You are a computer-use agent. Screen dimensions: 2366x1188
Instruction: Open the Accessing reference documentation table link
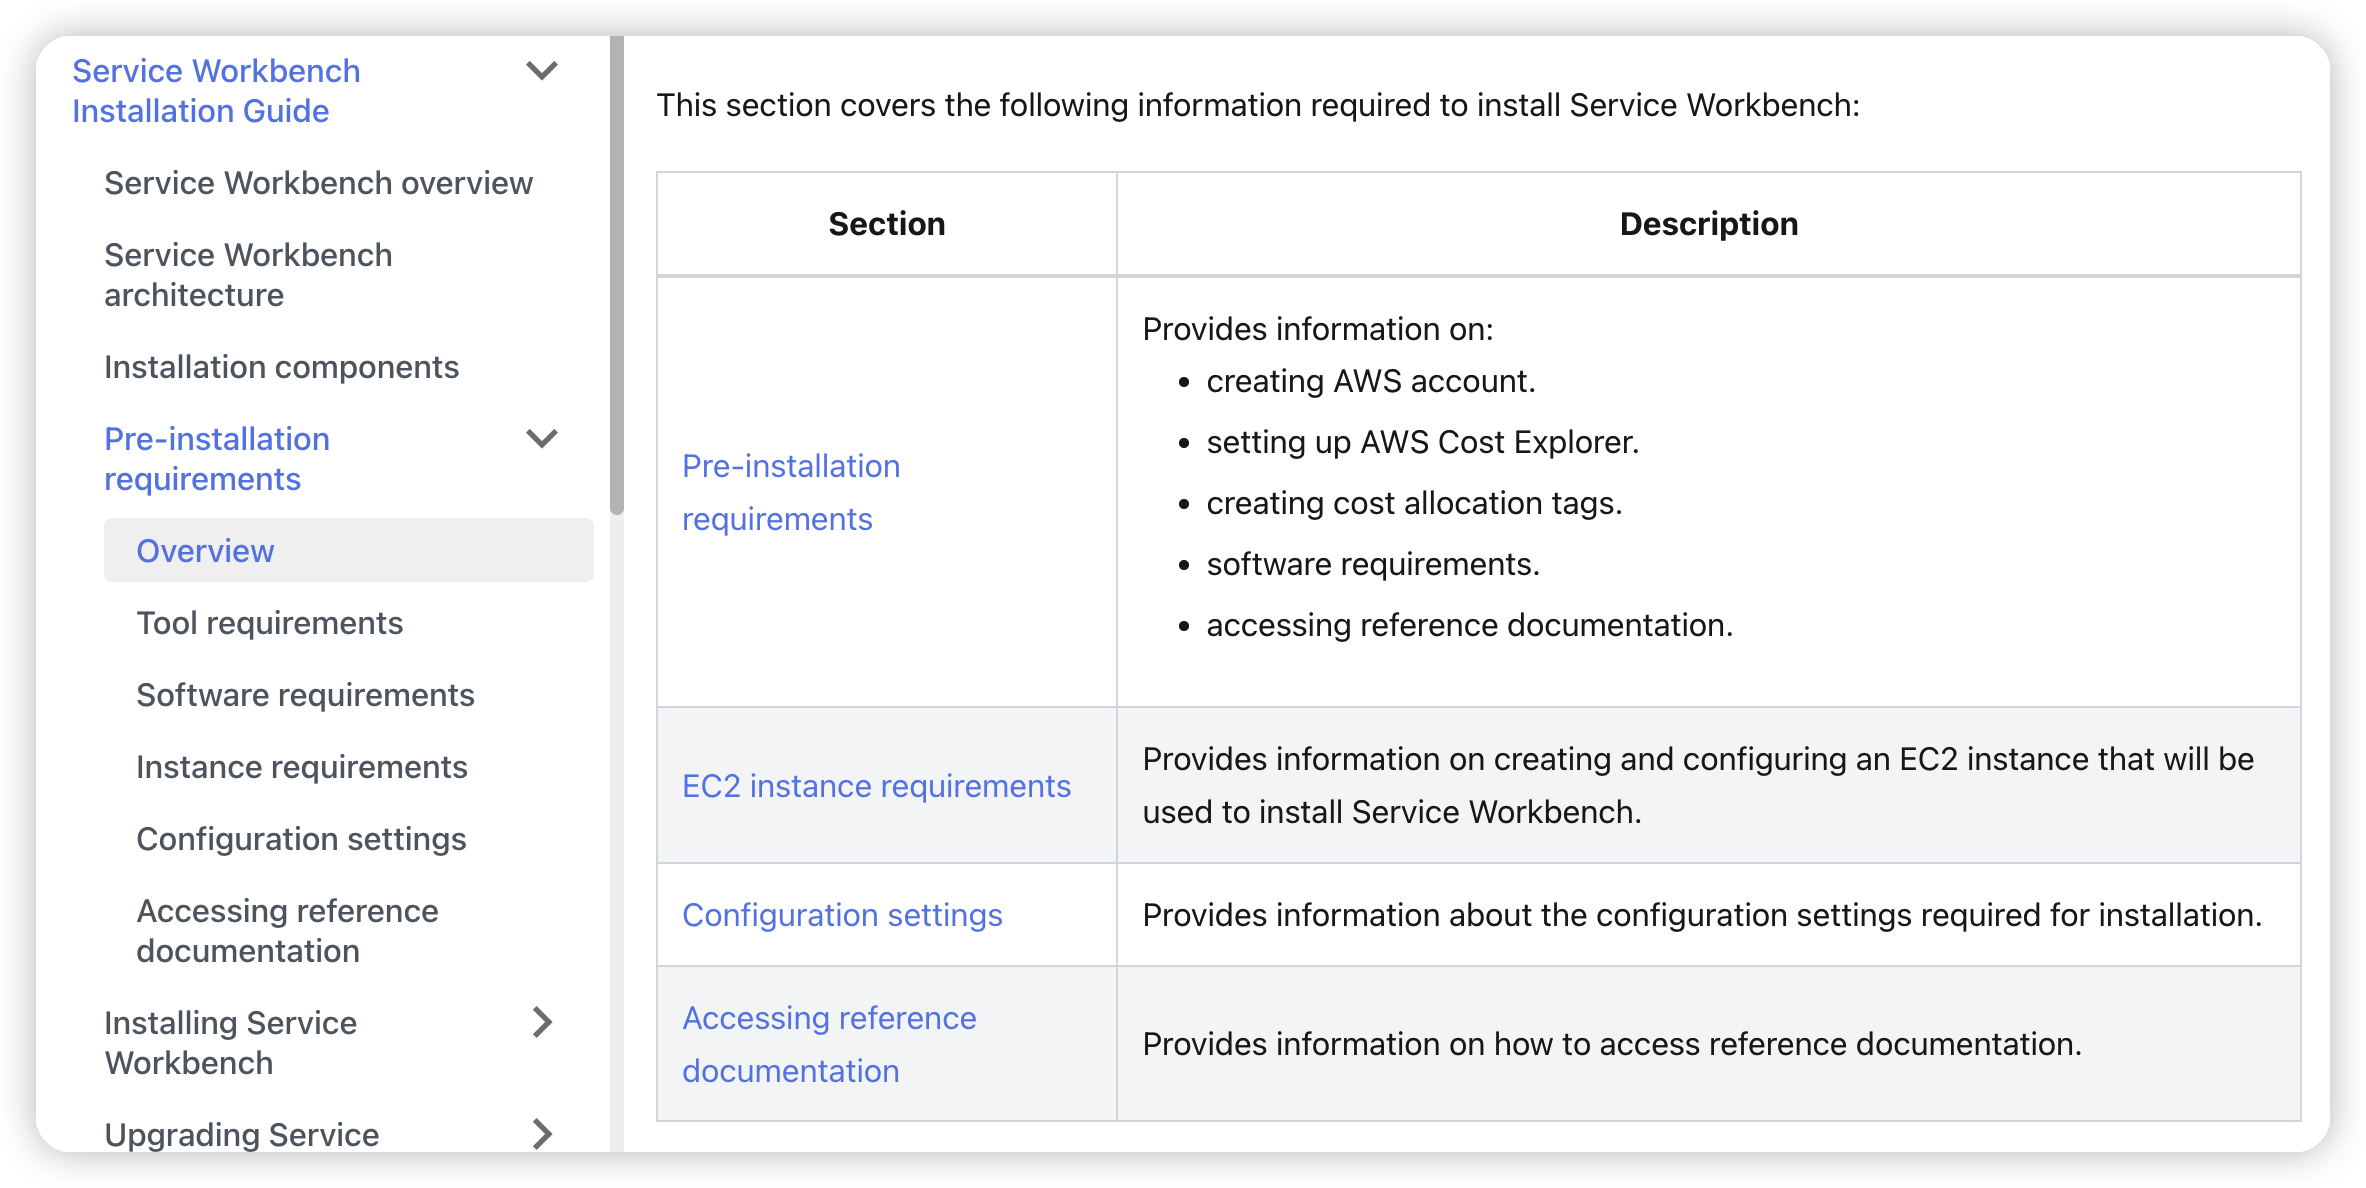(x=829, y=1043)
